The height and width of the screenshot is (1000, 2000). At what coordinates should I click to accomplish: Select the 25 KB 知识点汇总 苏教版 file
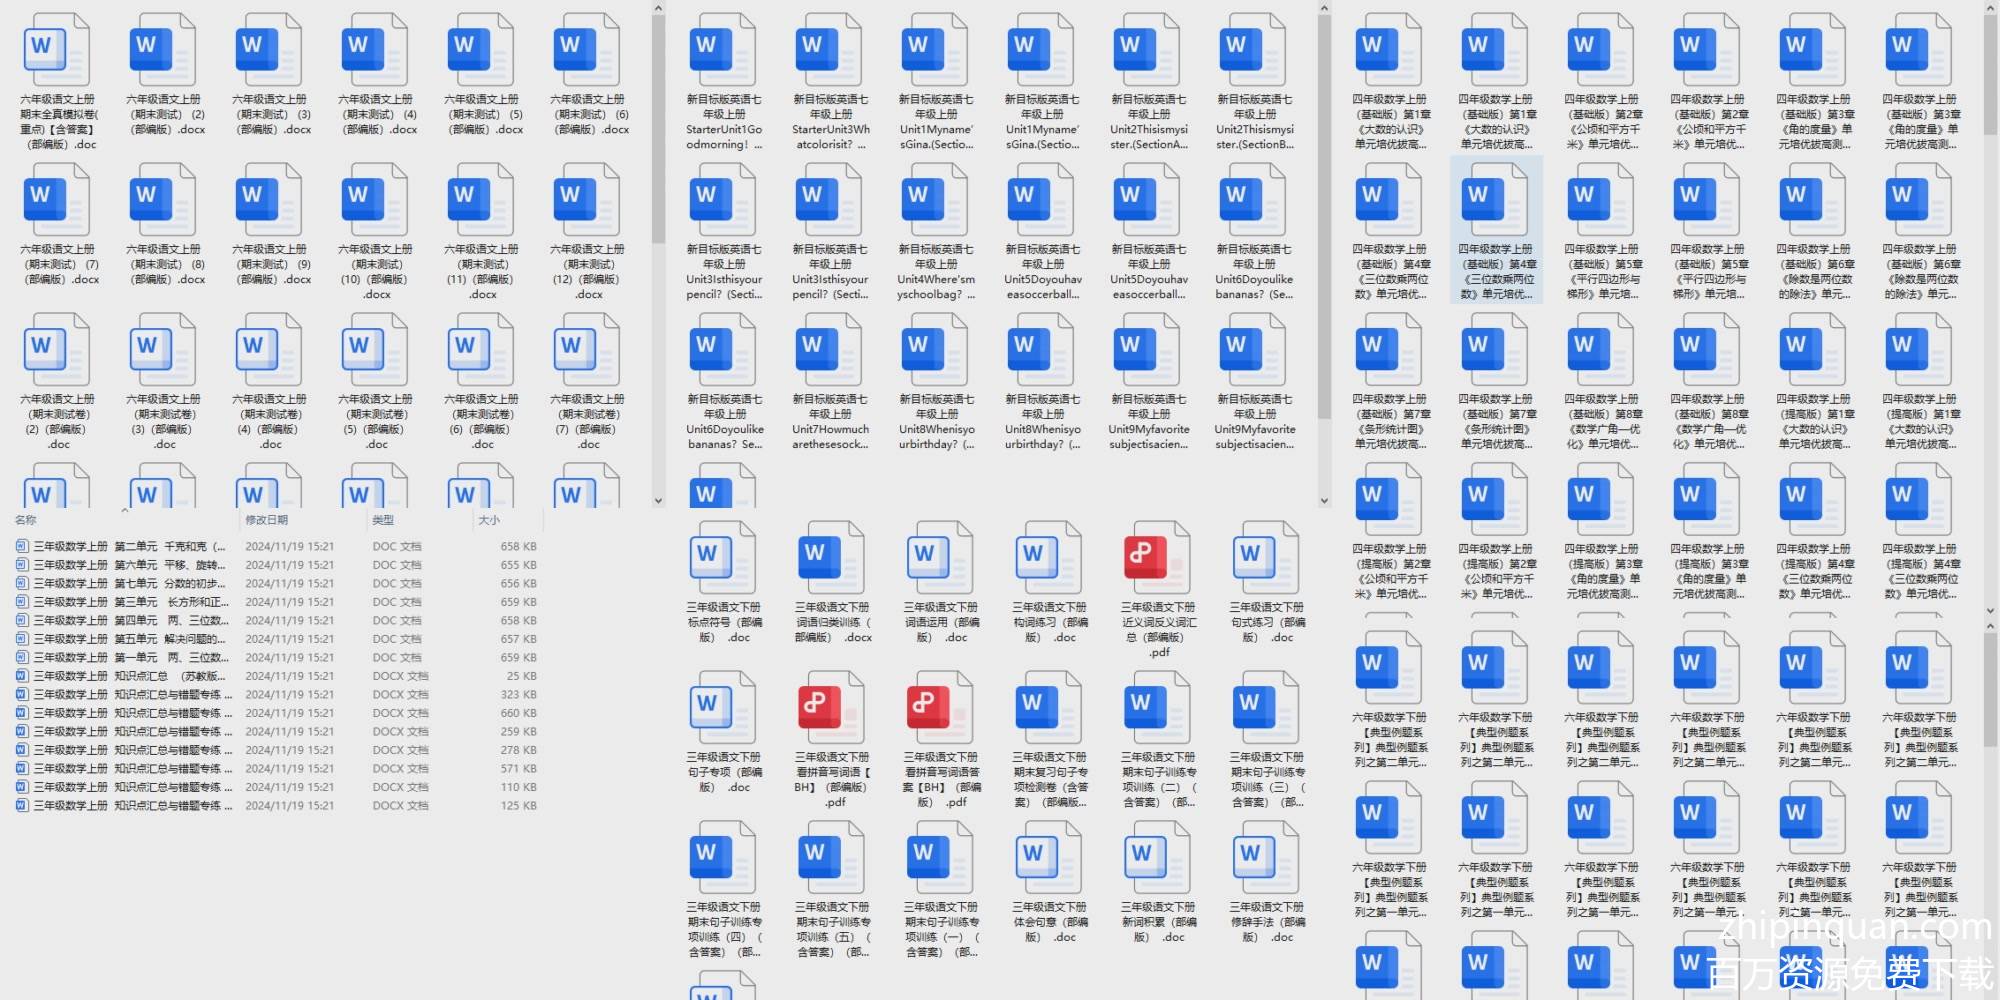tap(130, 676)
